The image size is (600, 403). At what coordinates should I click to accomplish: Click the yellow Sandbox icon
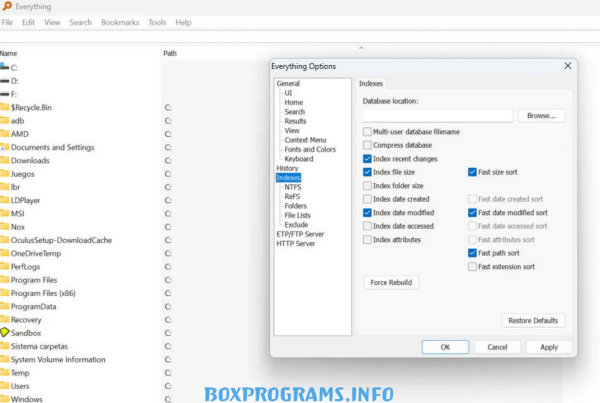(4, 332)
